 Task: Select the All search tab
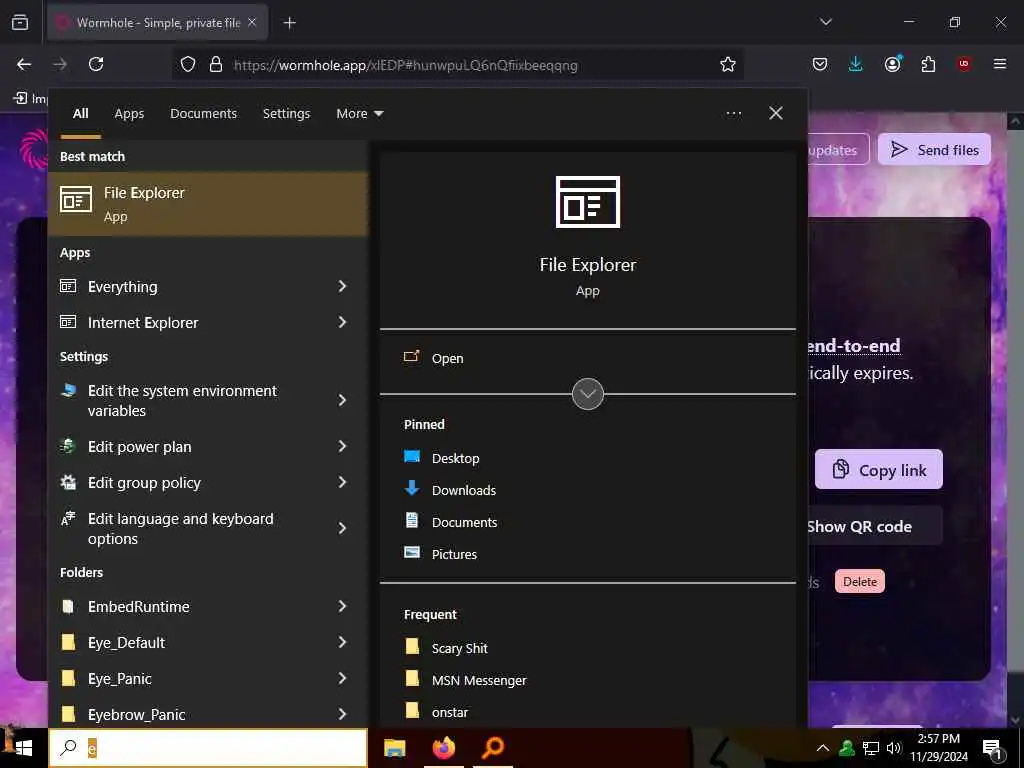click(81, 114)
